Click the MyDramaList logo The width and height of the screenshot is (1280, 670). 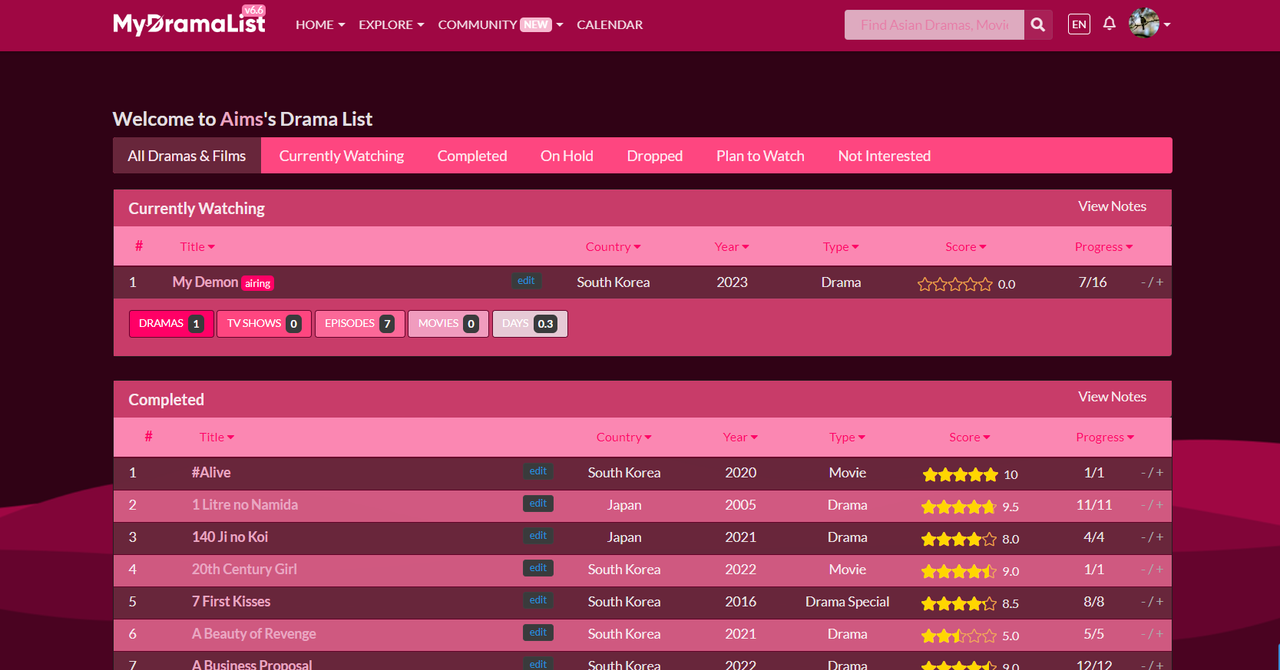(x=189, y=22)
